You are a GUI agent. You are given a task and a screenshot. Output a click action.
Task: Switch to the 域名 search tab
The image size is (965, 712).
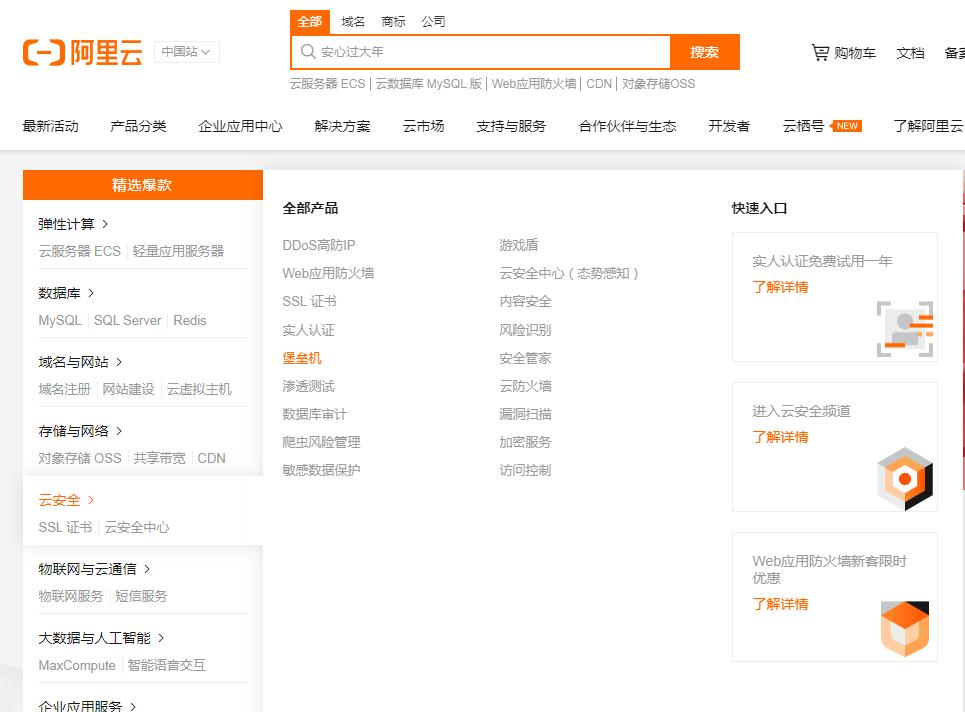click(350, 21)
